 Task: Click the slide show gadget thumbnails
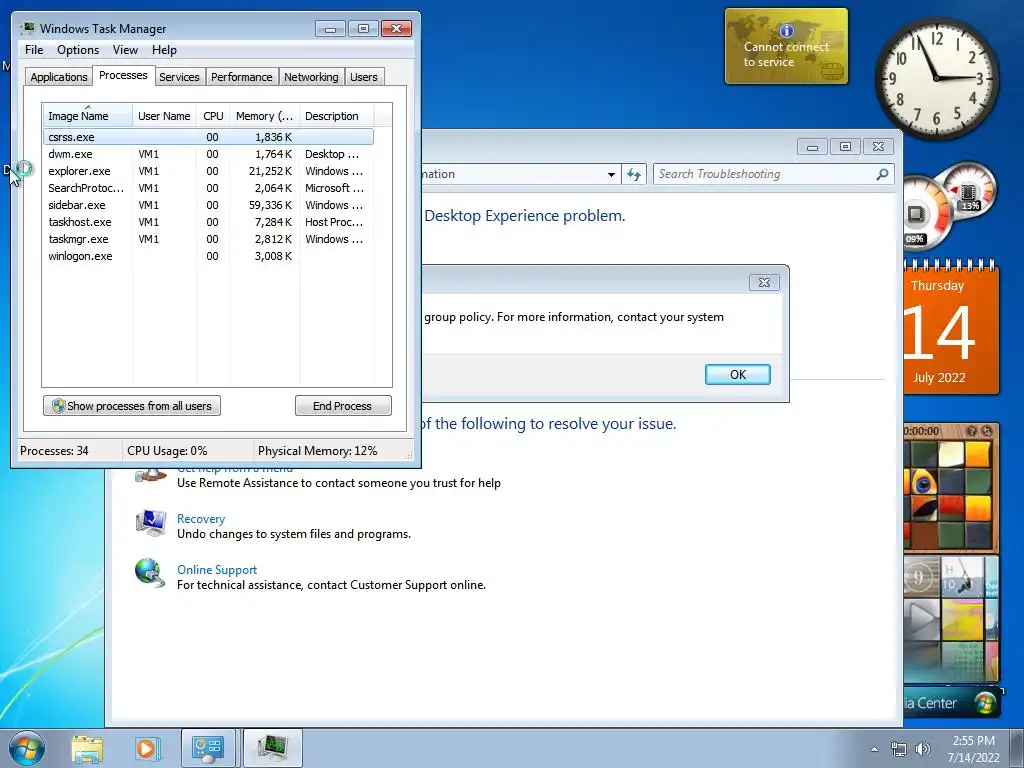(x=951, y=619)
